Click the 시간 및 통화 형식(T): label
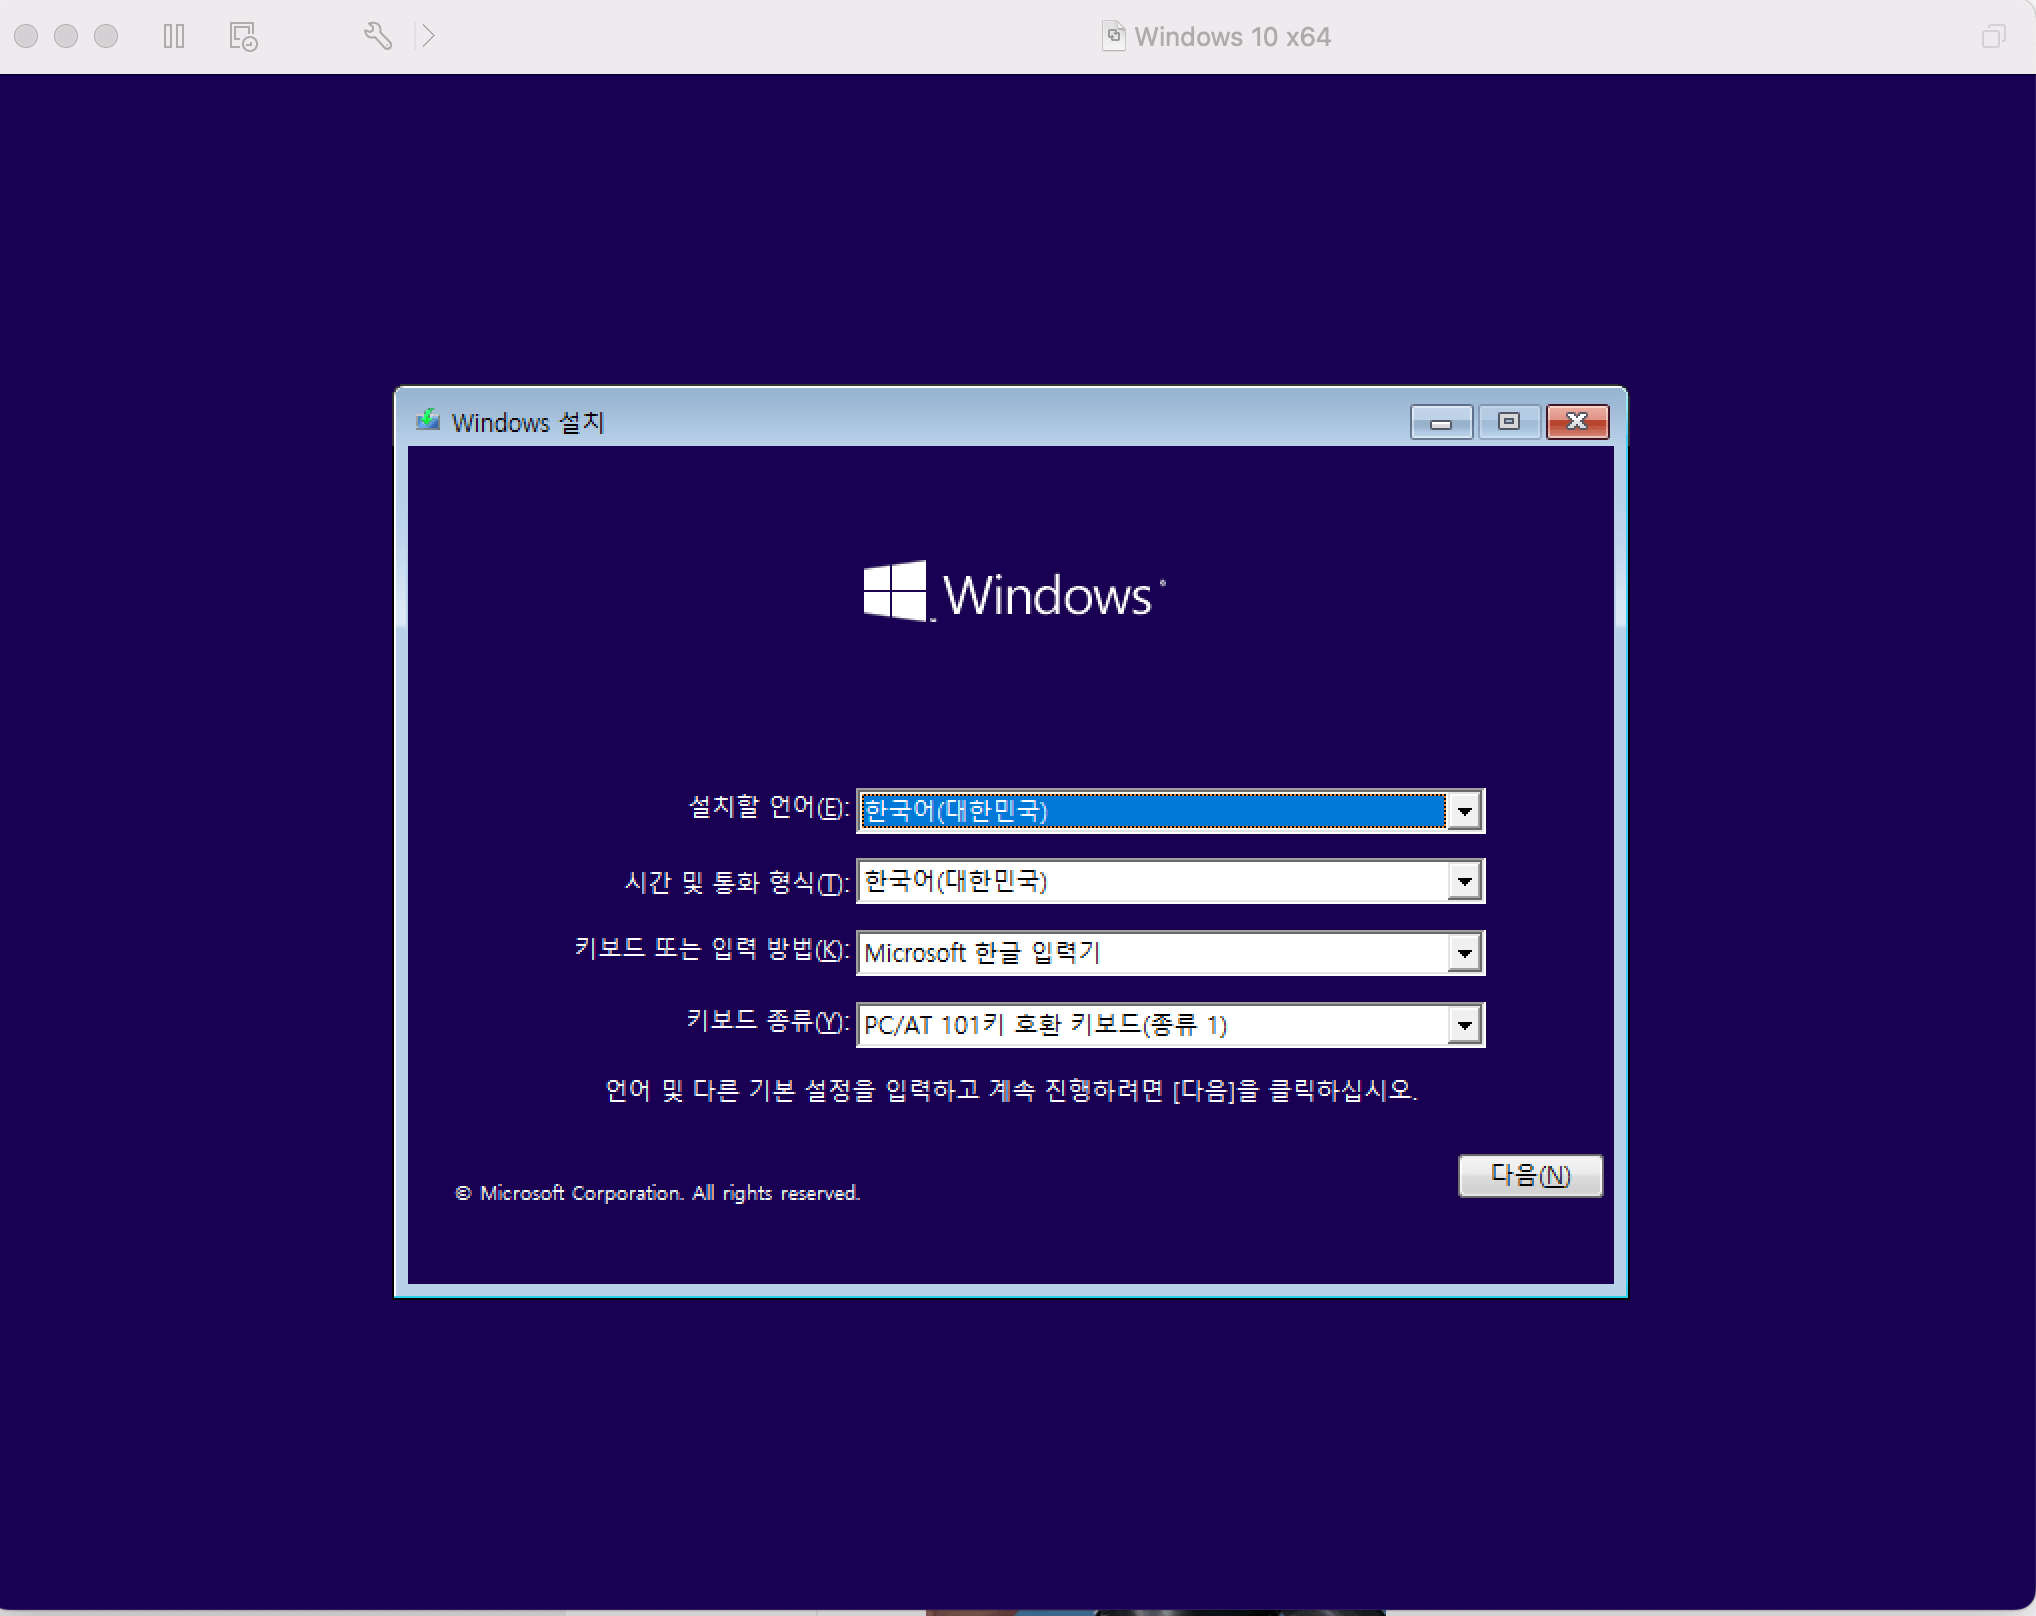 tap(737, 882)
